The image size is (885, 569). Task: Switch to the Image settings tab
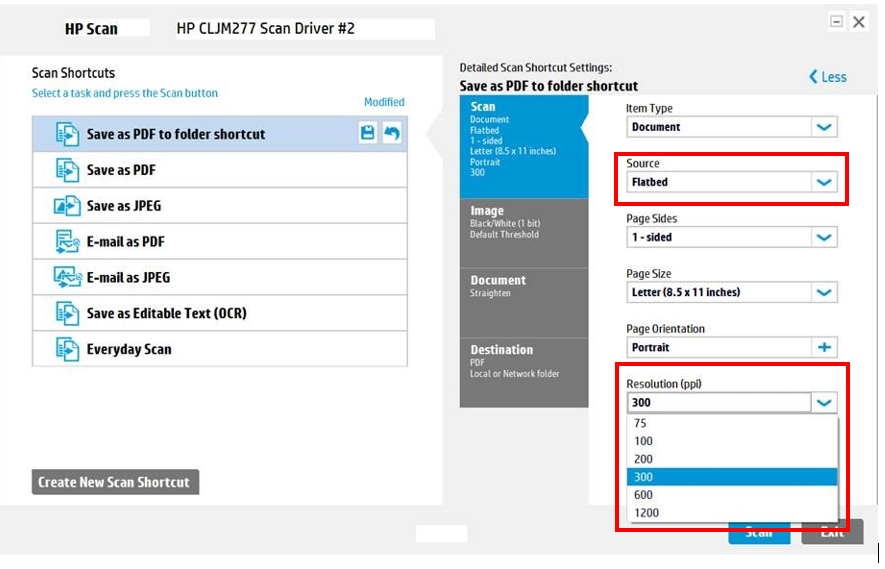pyautogui.click(x=524, y=222)
